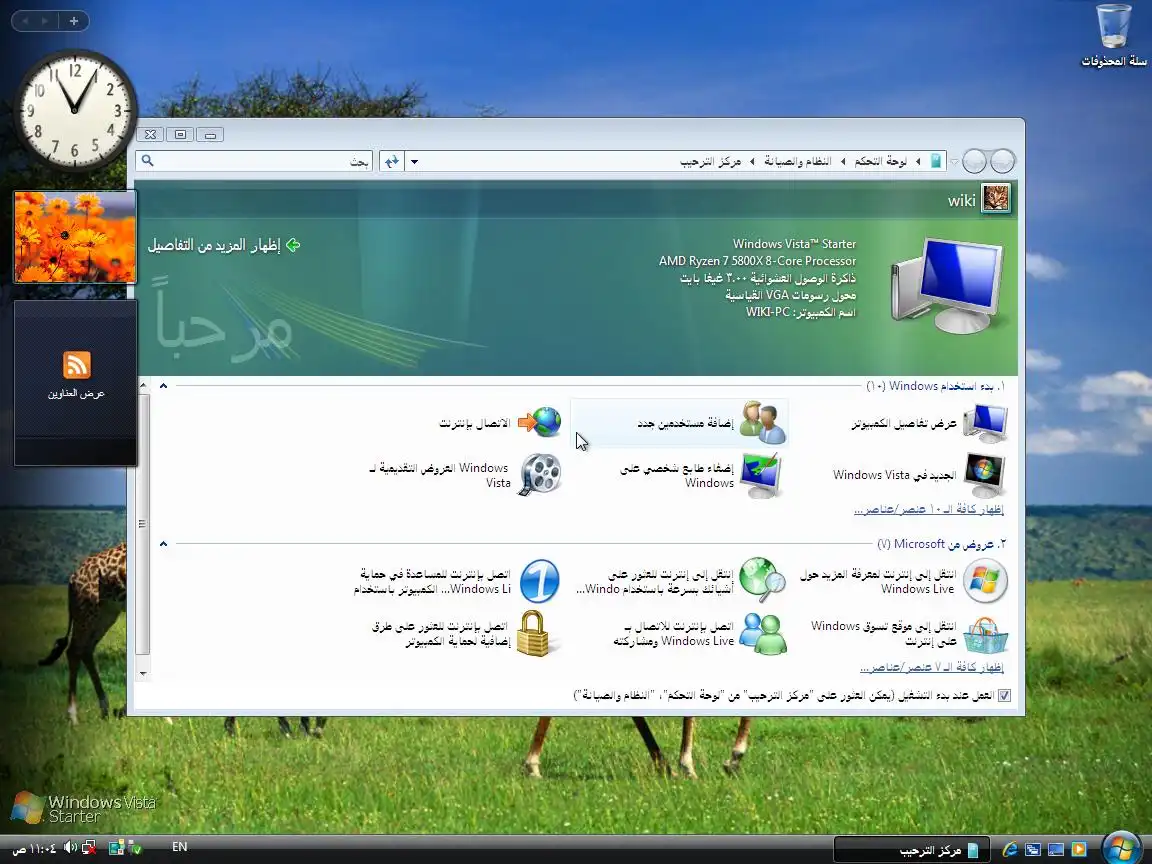Collapse the 'عروض من Microsoft' (offers) section
Image resolution: width=1152 pixels, height=864 pixels.
point(163,544)
